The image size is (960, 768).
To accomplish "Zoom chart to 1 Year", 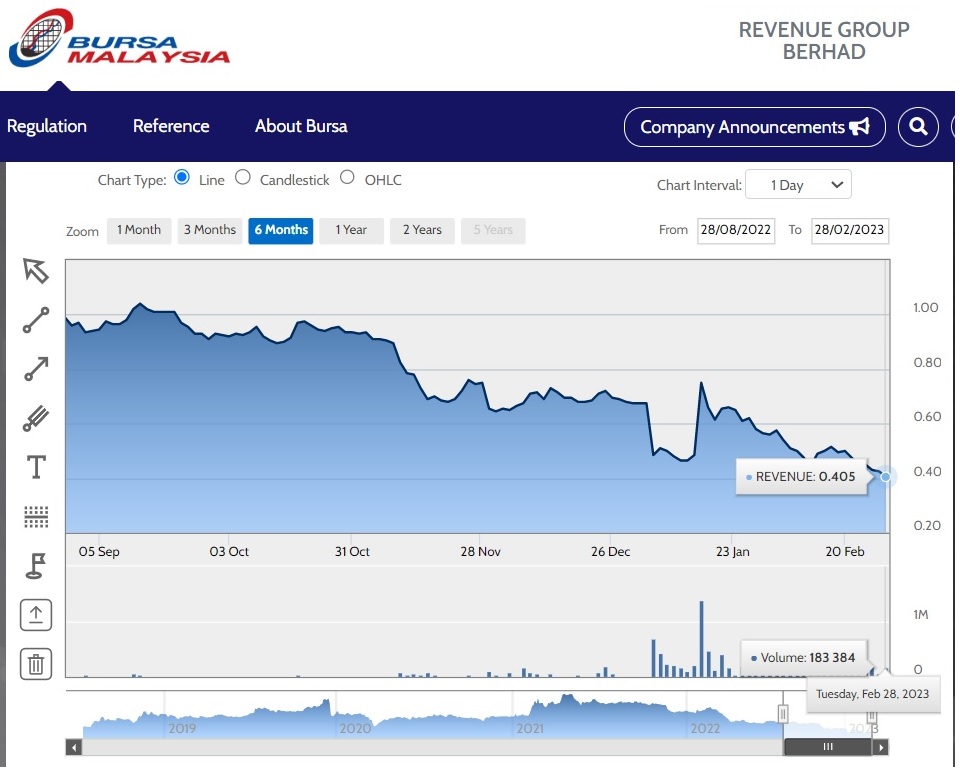I will pyautogui.click(x=351, y=230).
